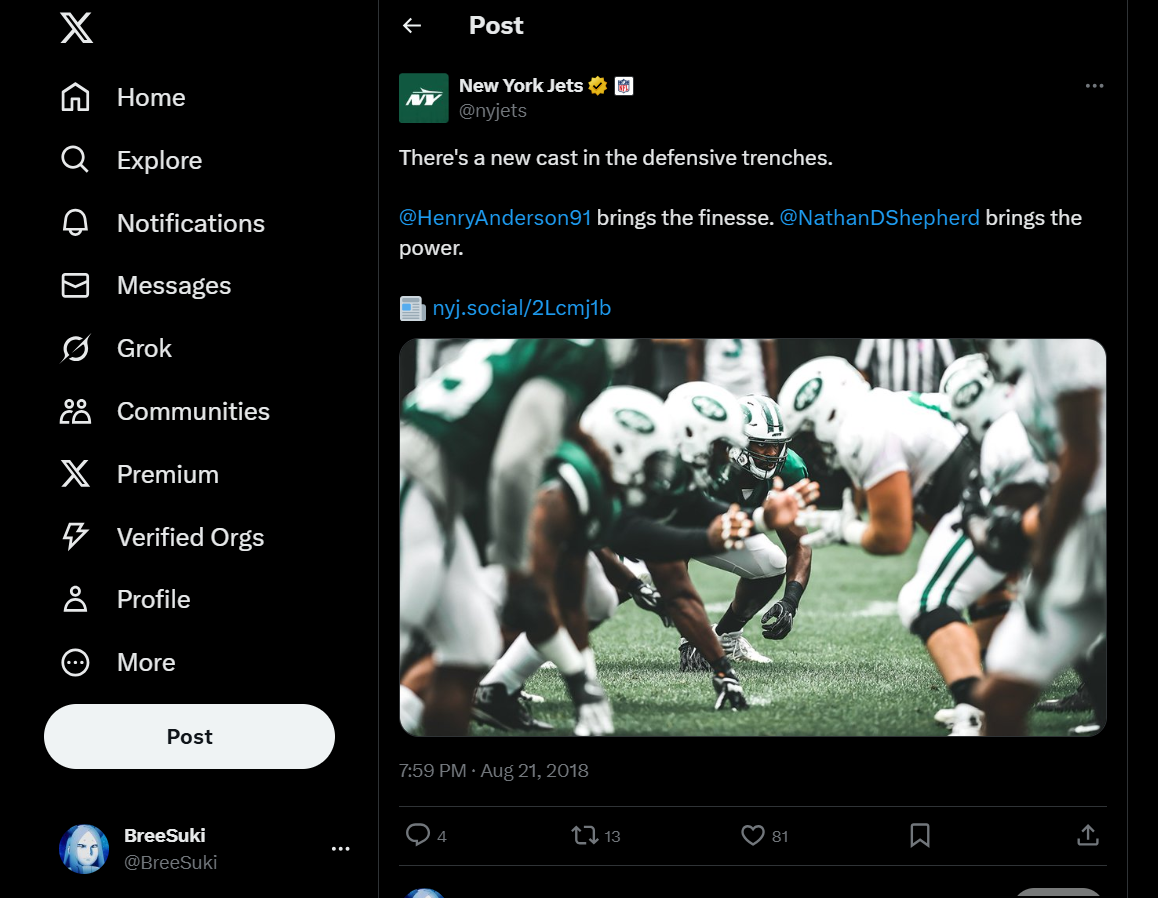This screenshot has height=898, width=1158.
Task: Share the post via upload icon
Action: click(1088, 835)
